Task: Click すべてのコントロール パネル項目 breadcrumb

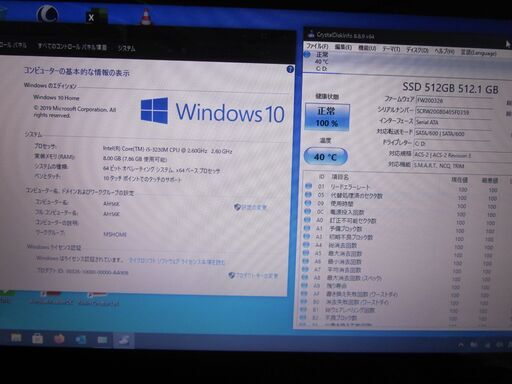Action: coord(72,46)
